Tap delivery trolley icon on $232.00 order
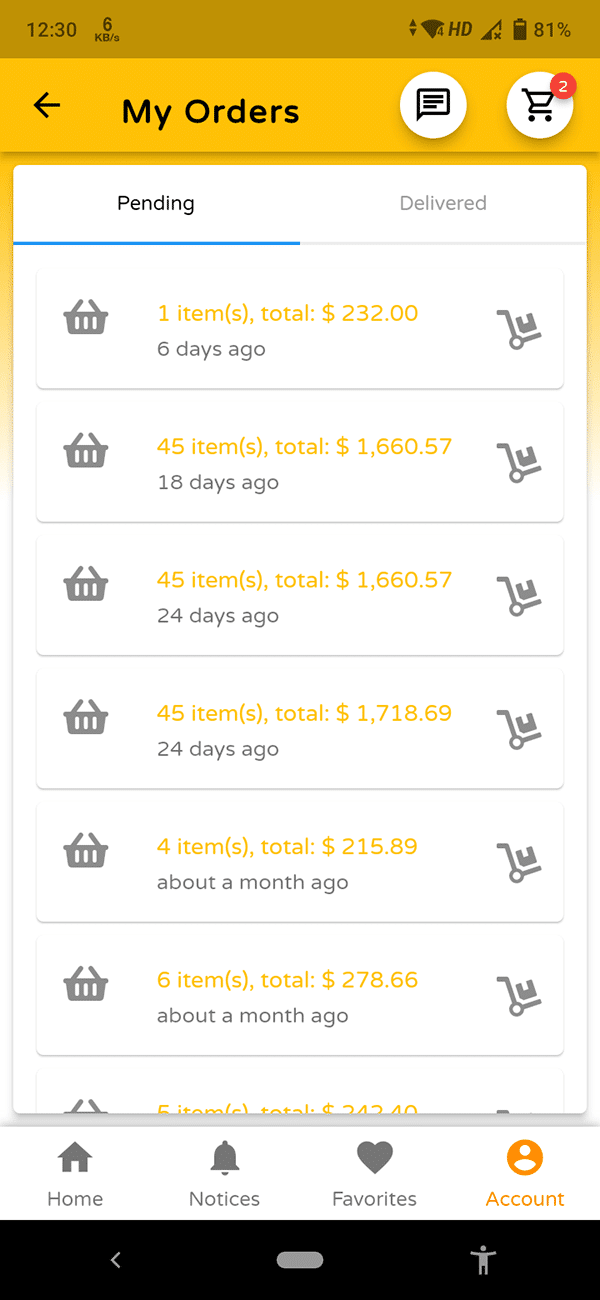The height and width of the screenshot is (1300, 600). (x=518, y=329)
